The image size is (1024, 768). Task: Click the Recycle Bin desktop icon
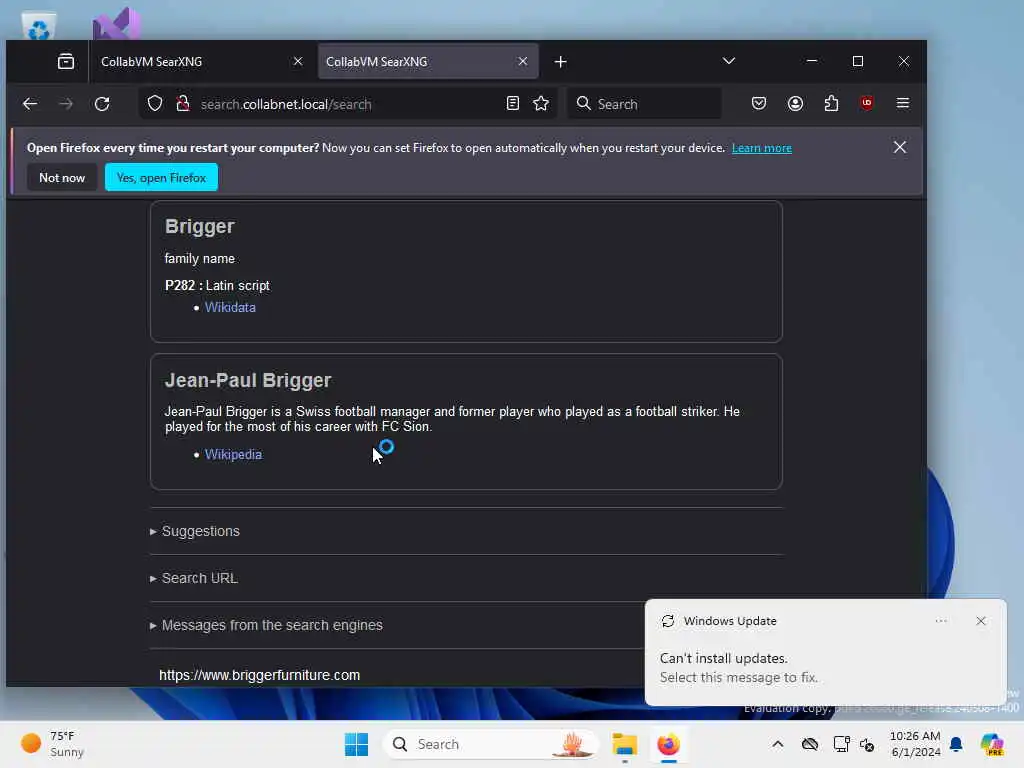[x=39, y=26]
